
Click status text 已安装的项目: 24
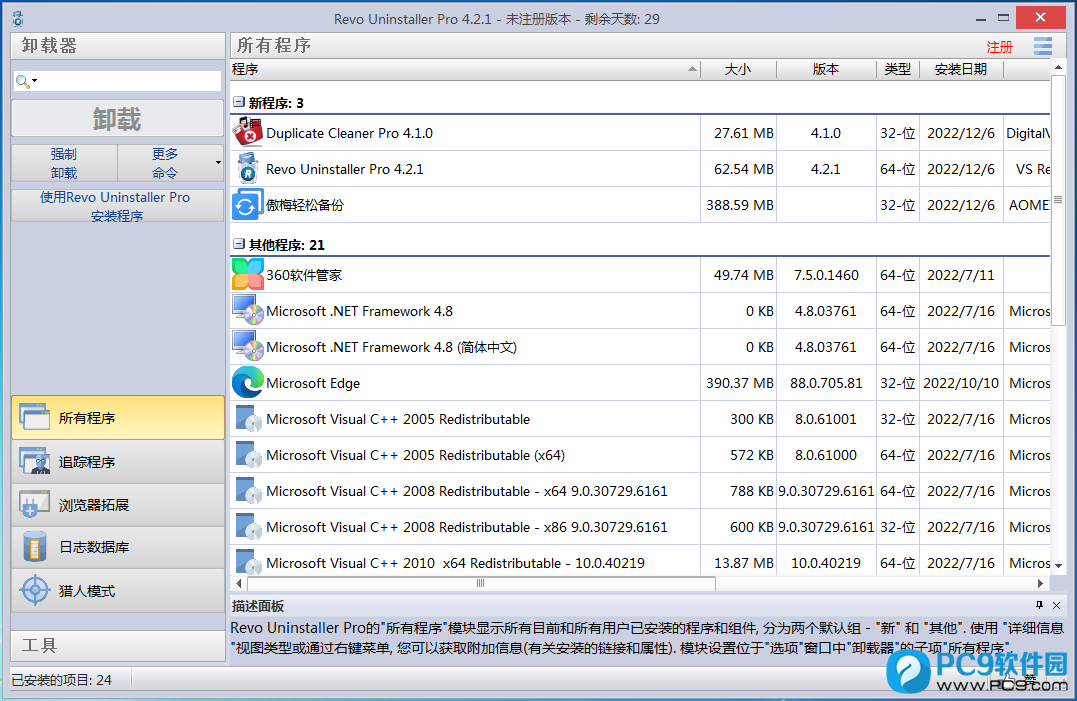click(x=62, y=680)
